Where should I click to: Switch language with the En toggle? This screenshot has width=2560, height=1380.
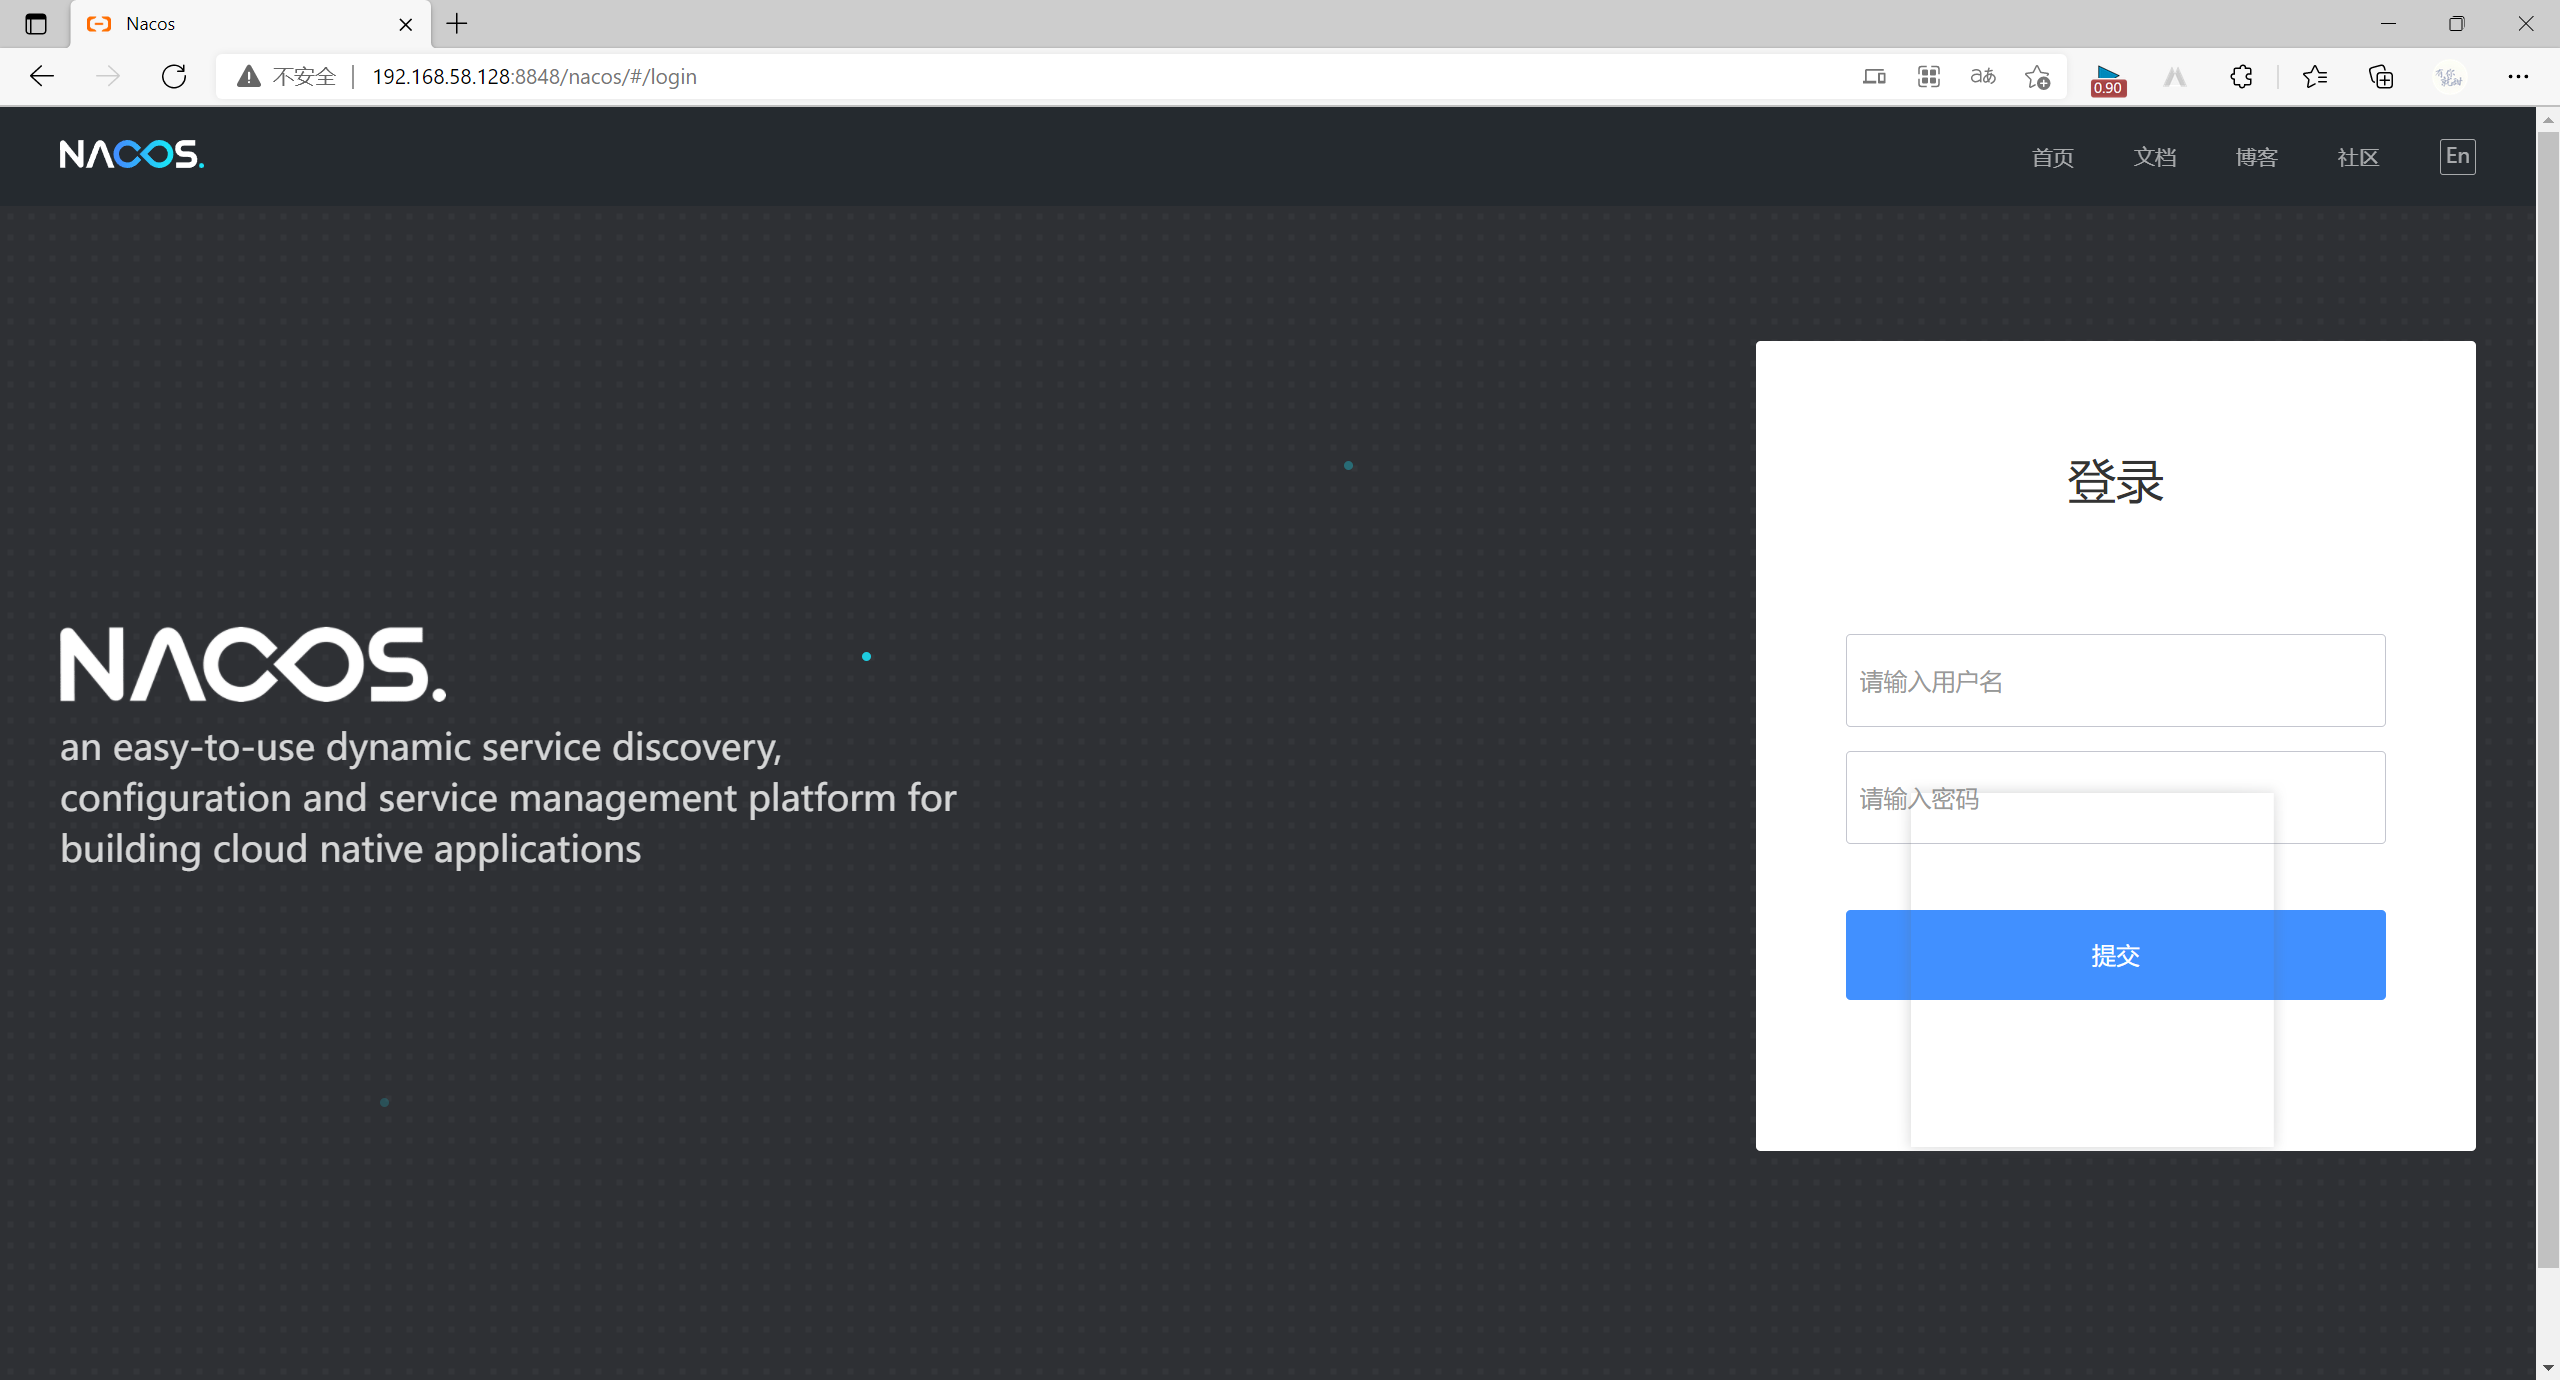[x=2457, y=156]
